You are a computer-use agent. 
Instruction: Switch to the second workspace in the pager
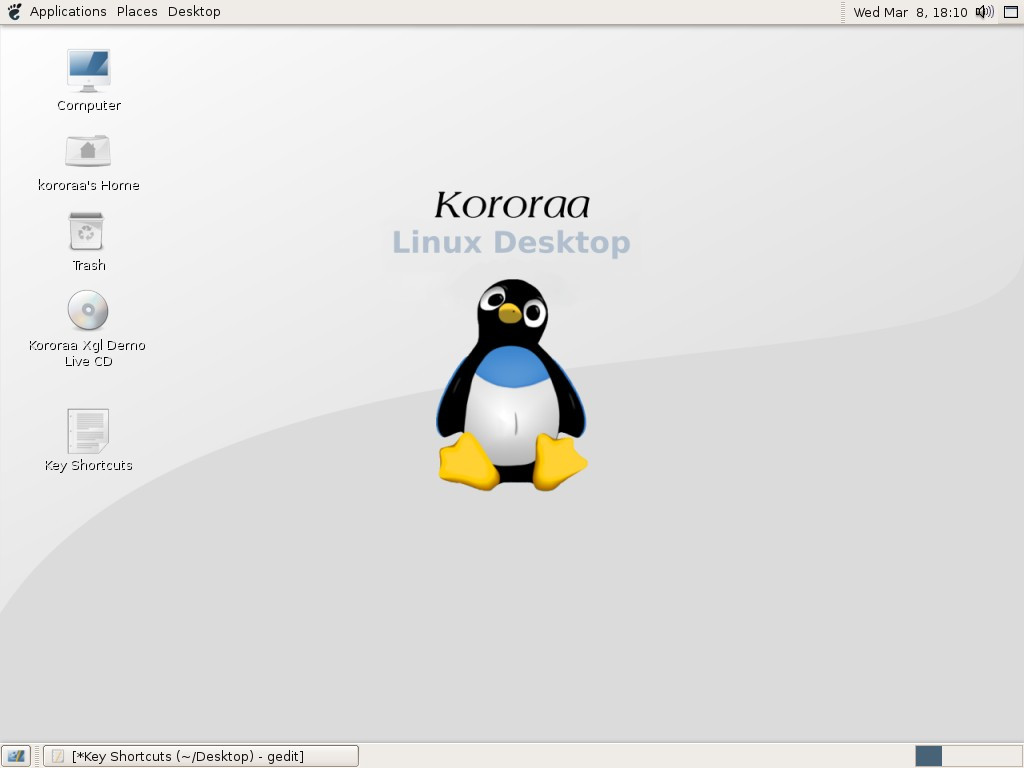tap(956, 756)
